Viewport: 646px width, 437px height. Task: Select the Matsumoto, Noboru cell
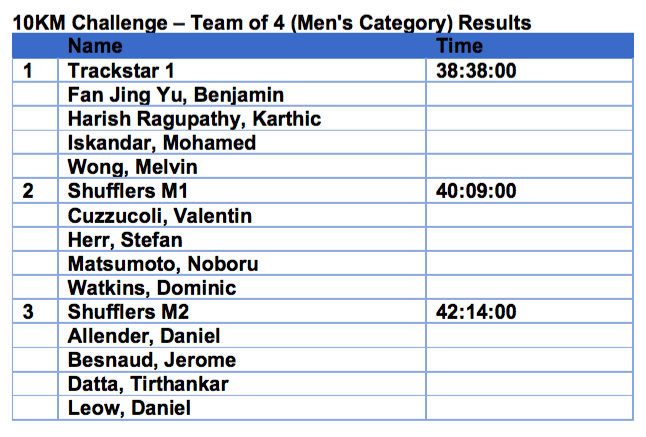242,263
